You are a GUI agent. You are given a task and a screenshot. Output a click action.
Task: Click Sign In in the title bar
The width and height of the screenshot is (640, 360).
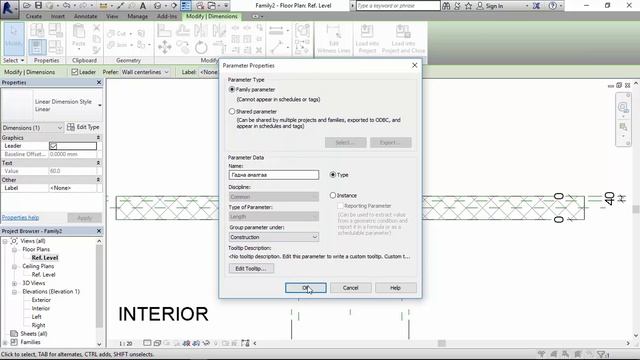click(x=494, y=6)
